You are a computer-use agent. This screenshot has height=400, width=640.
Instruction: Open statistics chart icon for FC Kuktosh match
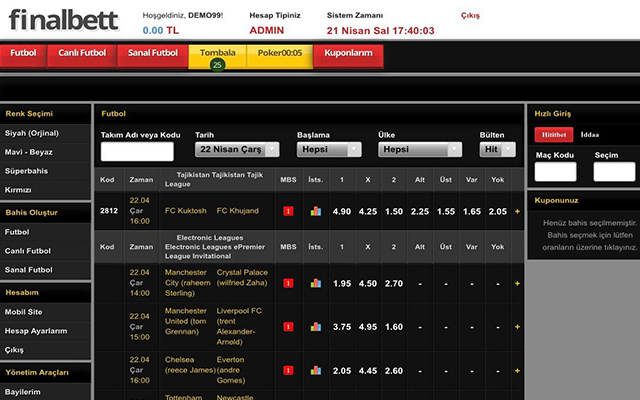tap(316, 211)
